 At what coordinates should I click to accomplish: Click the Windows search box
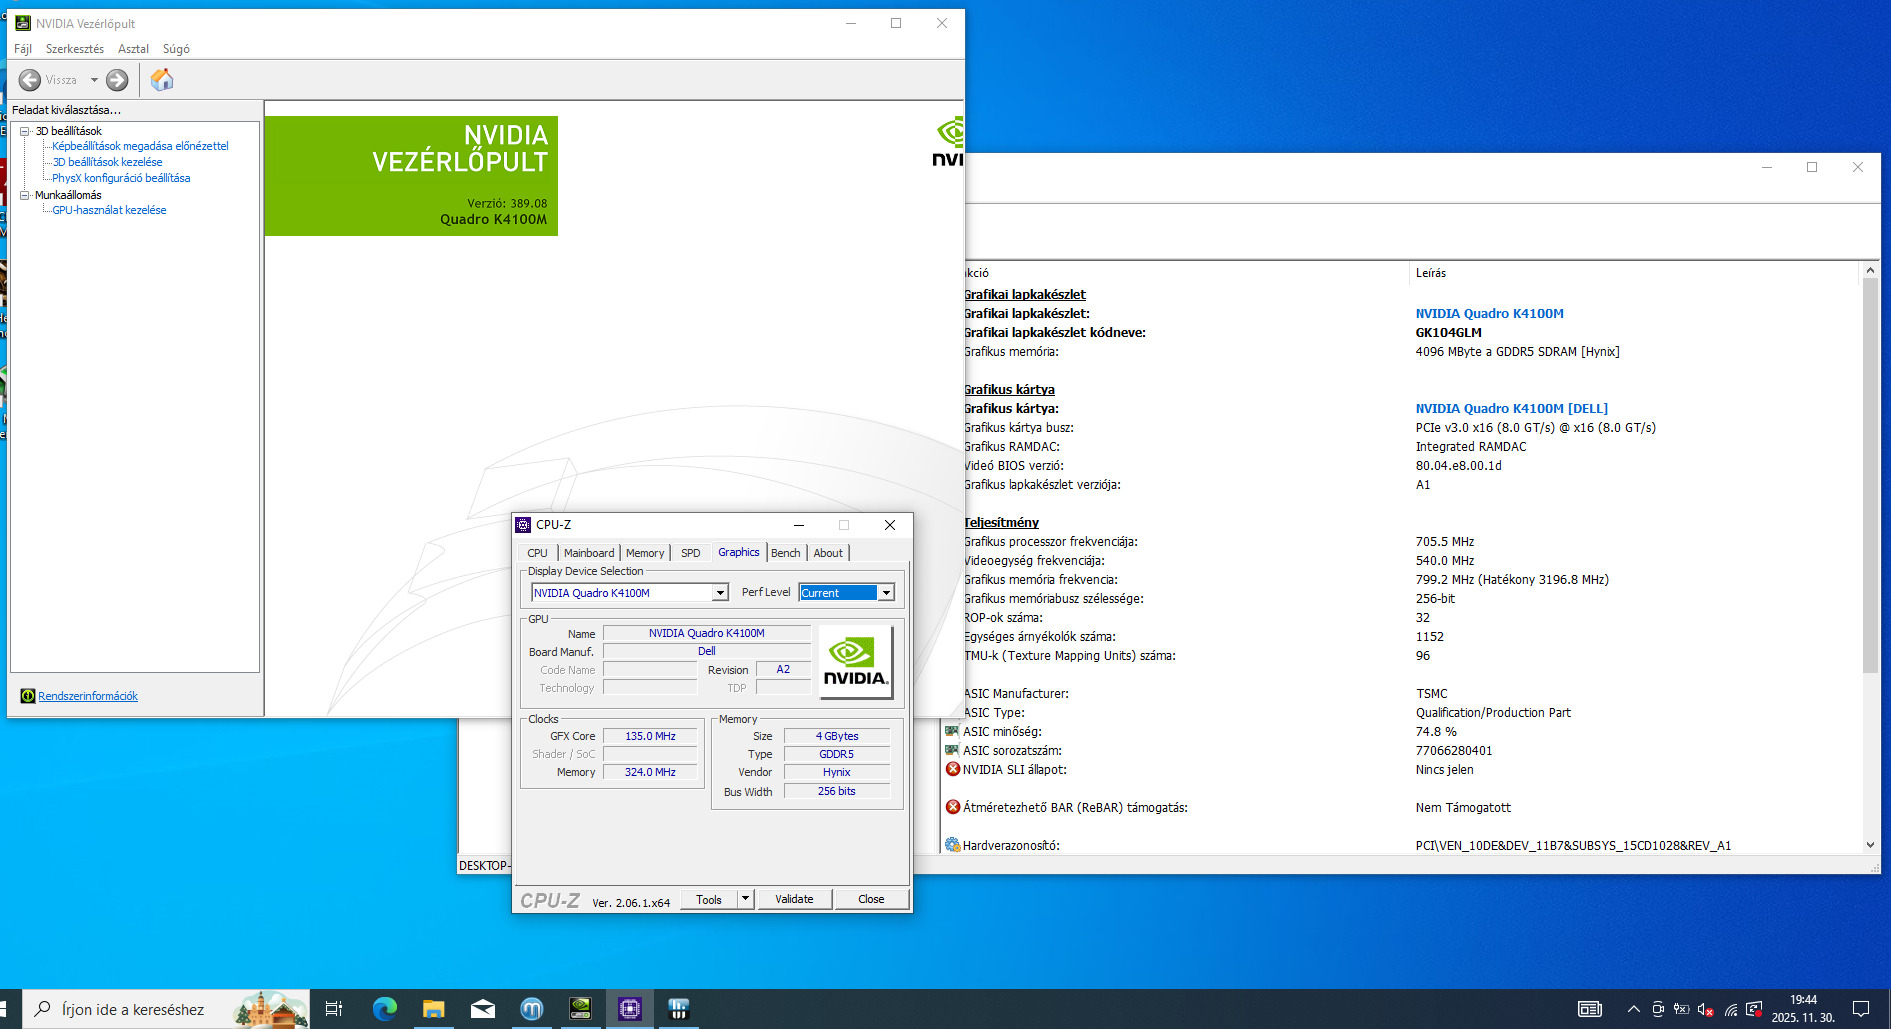pyautogui.click(x=166, y=1009)
